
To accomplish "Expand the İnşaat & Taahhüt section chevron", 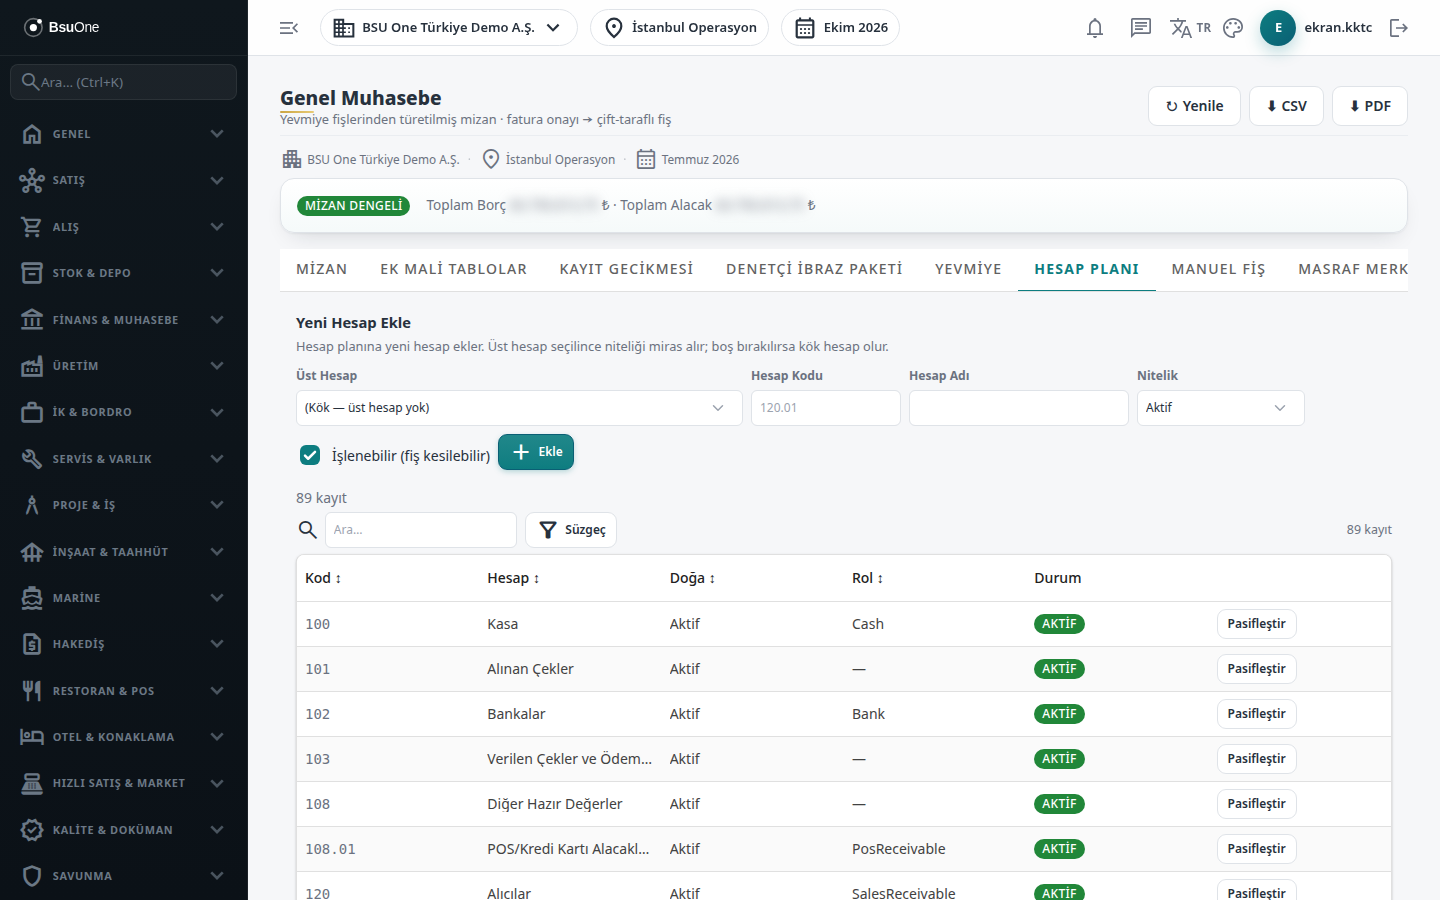I will tap(217, 552).
